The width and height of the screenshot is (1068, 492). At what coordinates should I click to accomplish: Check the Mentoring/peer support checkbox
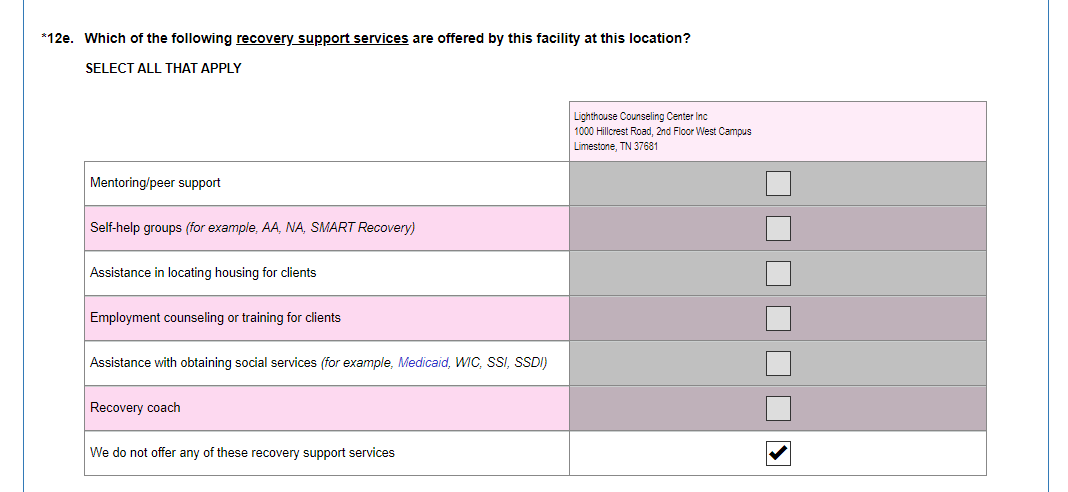[778, 183]
